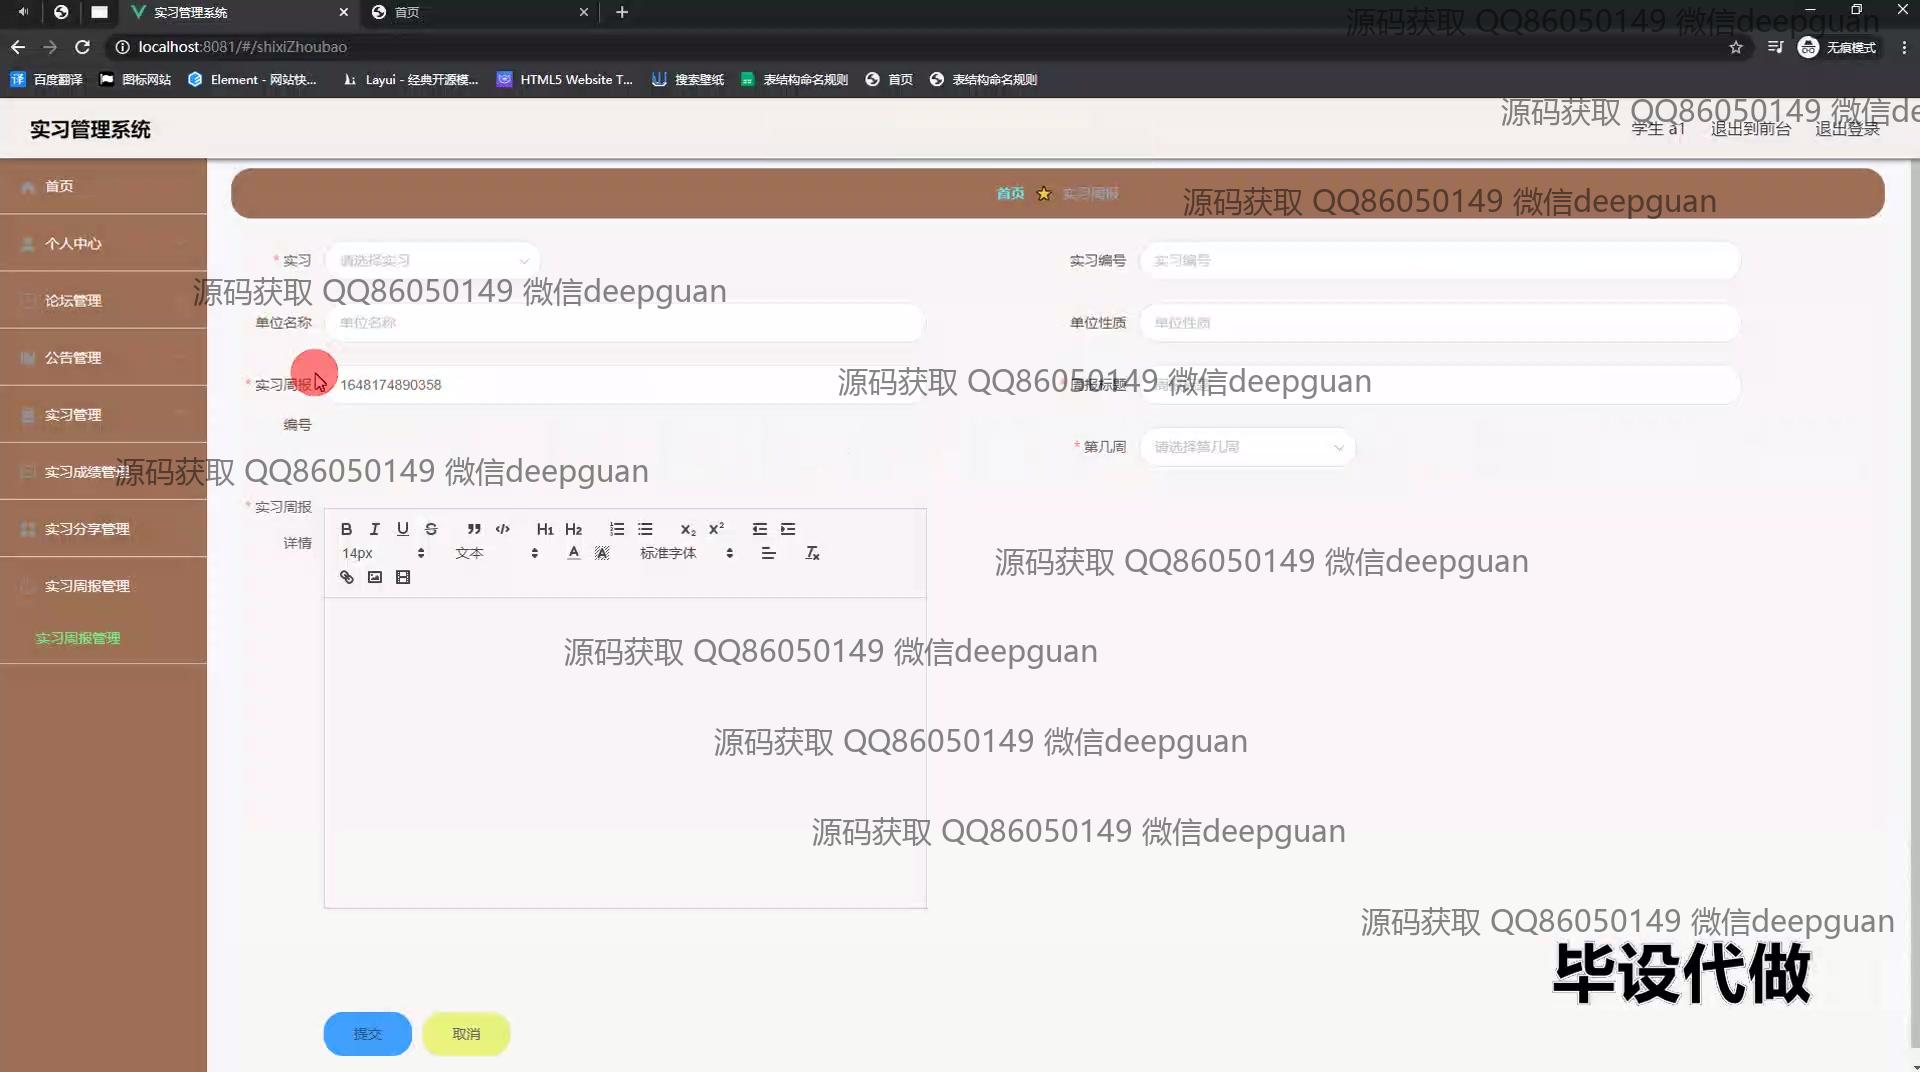Apply Heading 2 style
Viewport: 1920px width, 1072px height.
(573, 529)
